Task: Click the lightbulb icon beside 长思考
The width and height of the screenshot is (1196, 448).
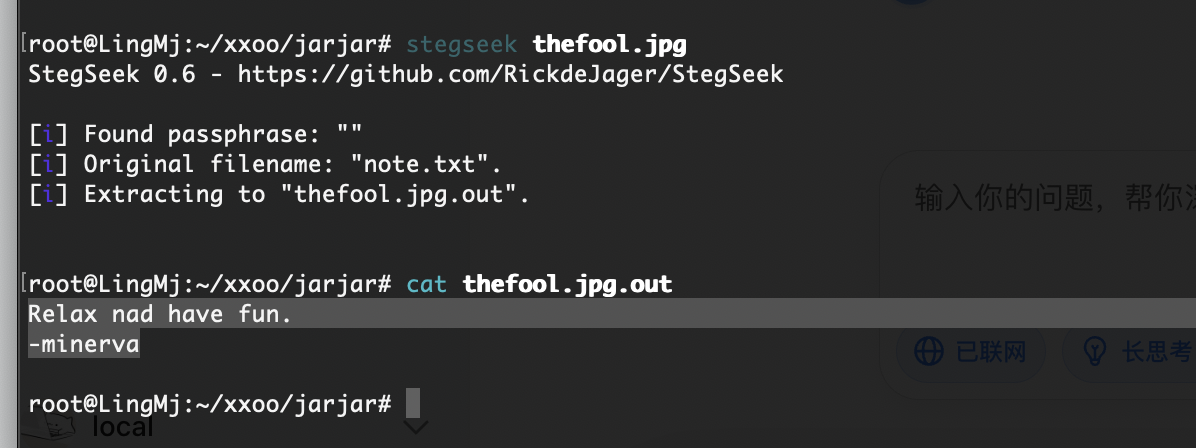Action: (x=1095, y=352)
